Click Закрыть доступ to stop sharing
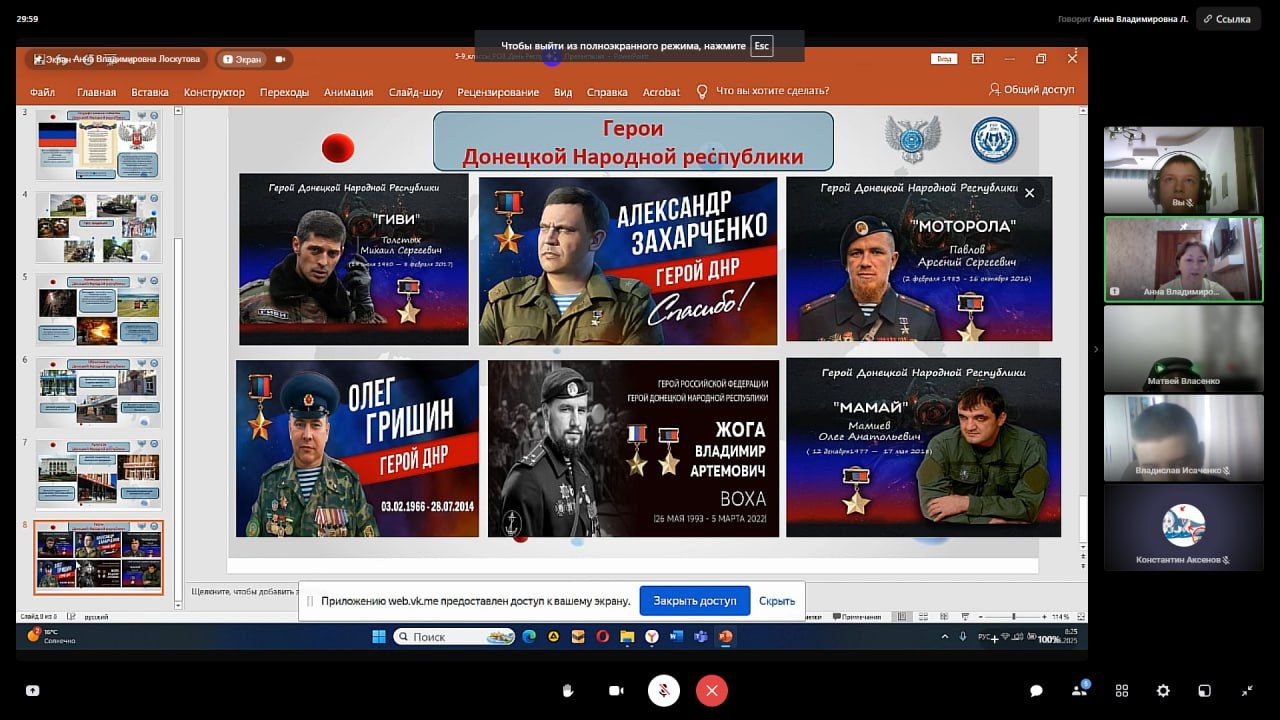Viewport: 1280px width, 720px height. 694,601
